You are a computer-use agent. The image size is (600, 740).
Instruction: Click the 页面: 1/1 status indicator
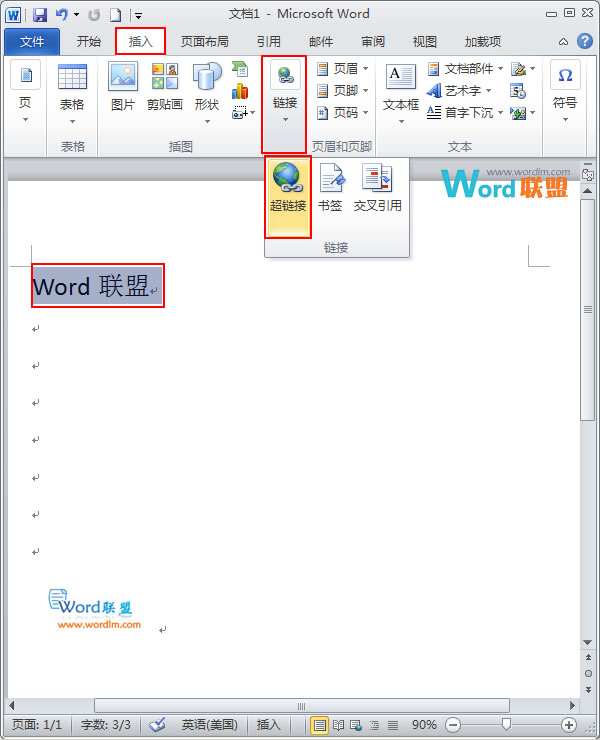(37, 724)
